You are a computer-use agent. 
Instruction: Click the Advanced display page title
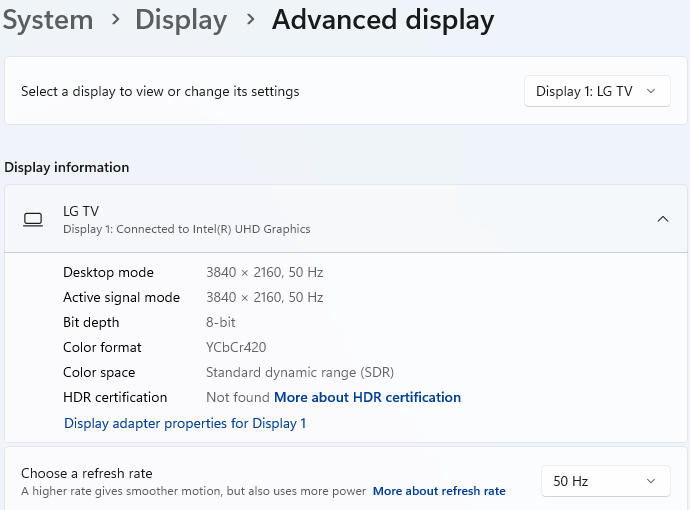pos(383,20)
